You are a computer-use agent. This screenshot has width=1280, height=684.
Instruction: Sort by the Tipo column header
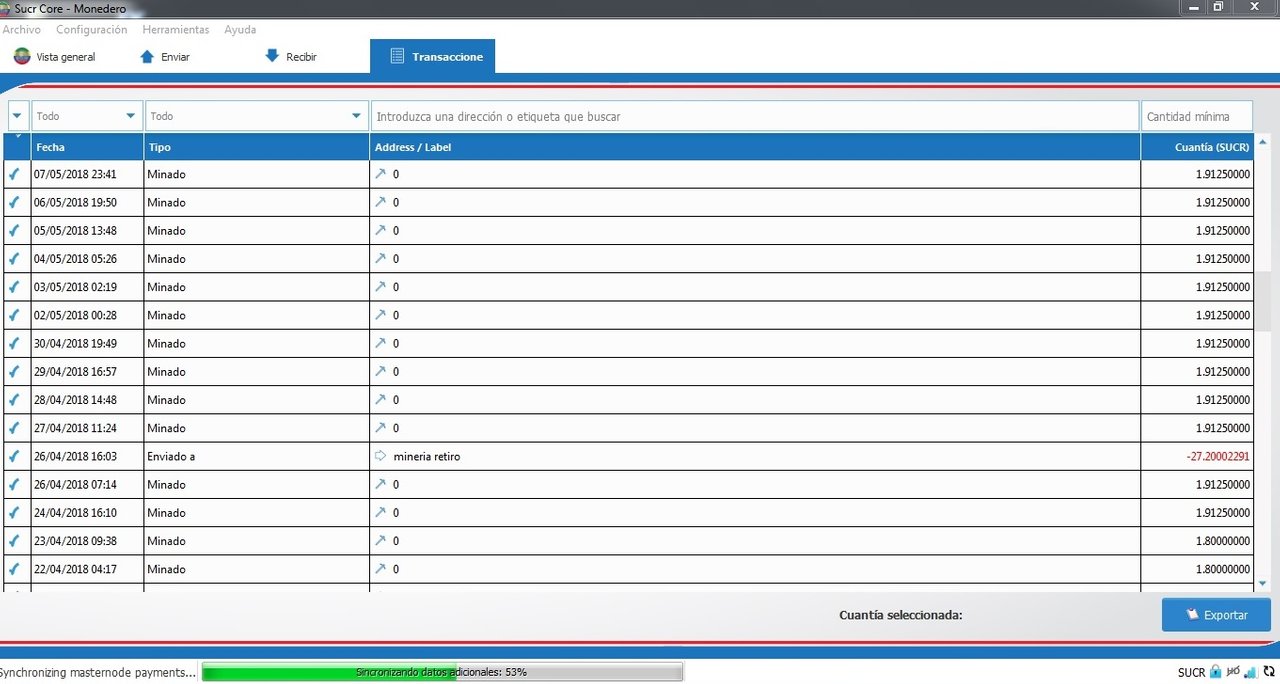pos(257,147)
